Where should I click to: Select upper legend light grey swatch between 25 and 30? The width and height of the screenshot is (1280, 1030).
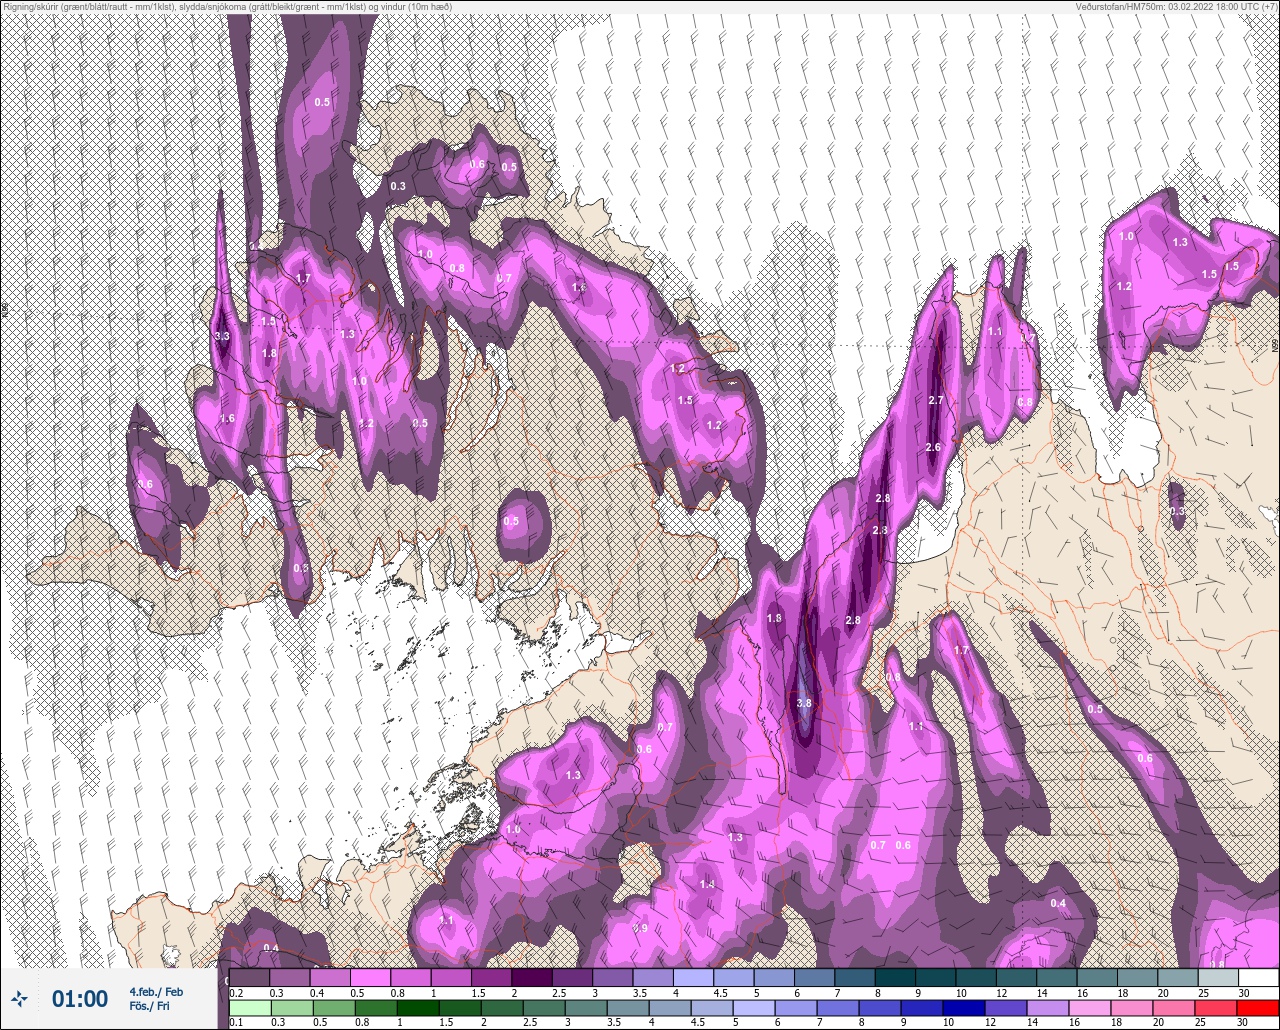coord(1218,977)
